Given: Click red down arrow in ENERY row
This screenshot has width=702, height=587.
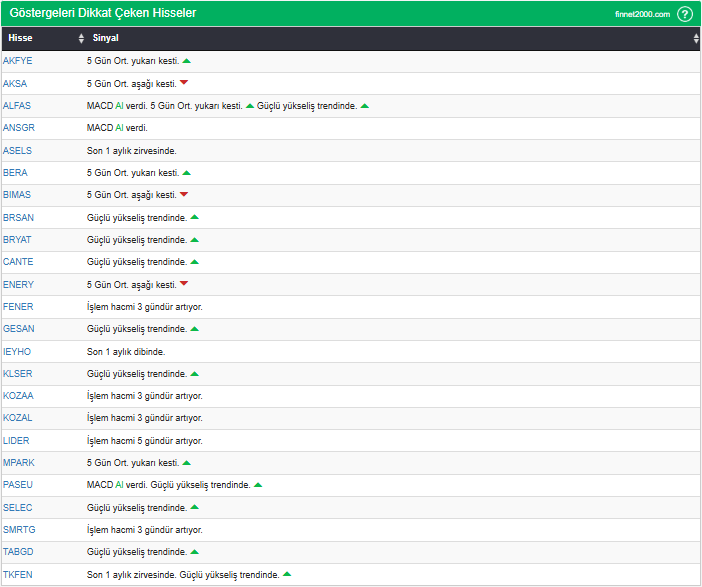Looking at the screenshot, I should point(184,284).
